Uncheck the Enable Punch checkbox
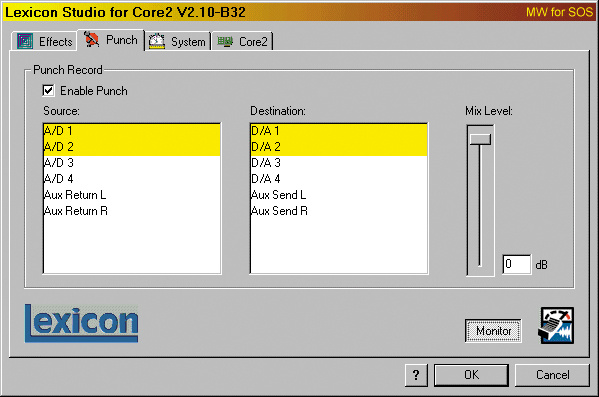 click(49, 91)
